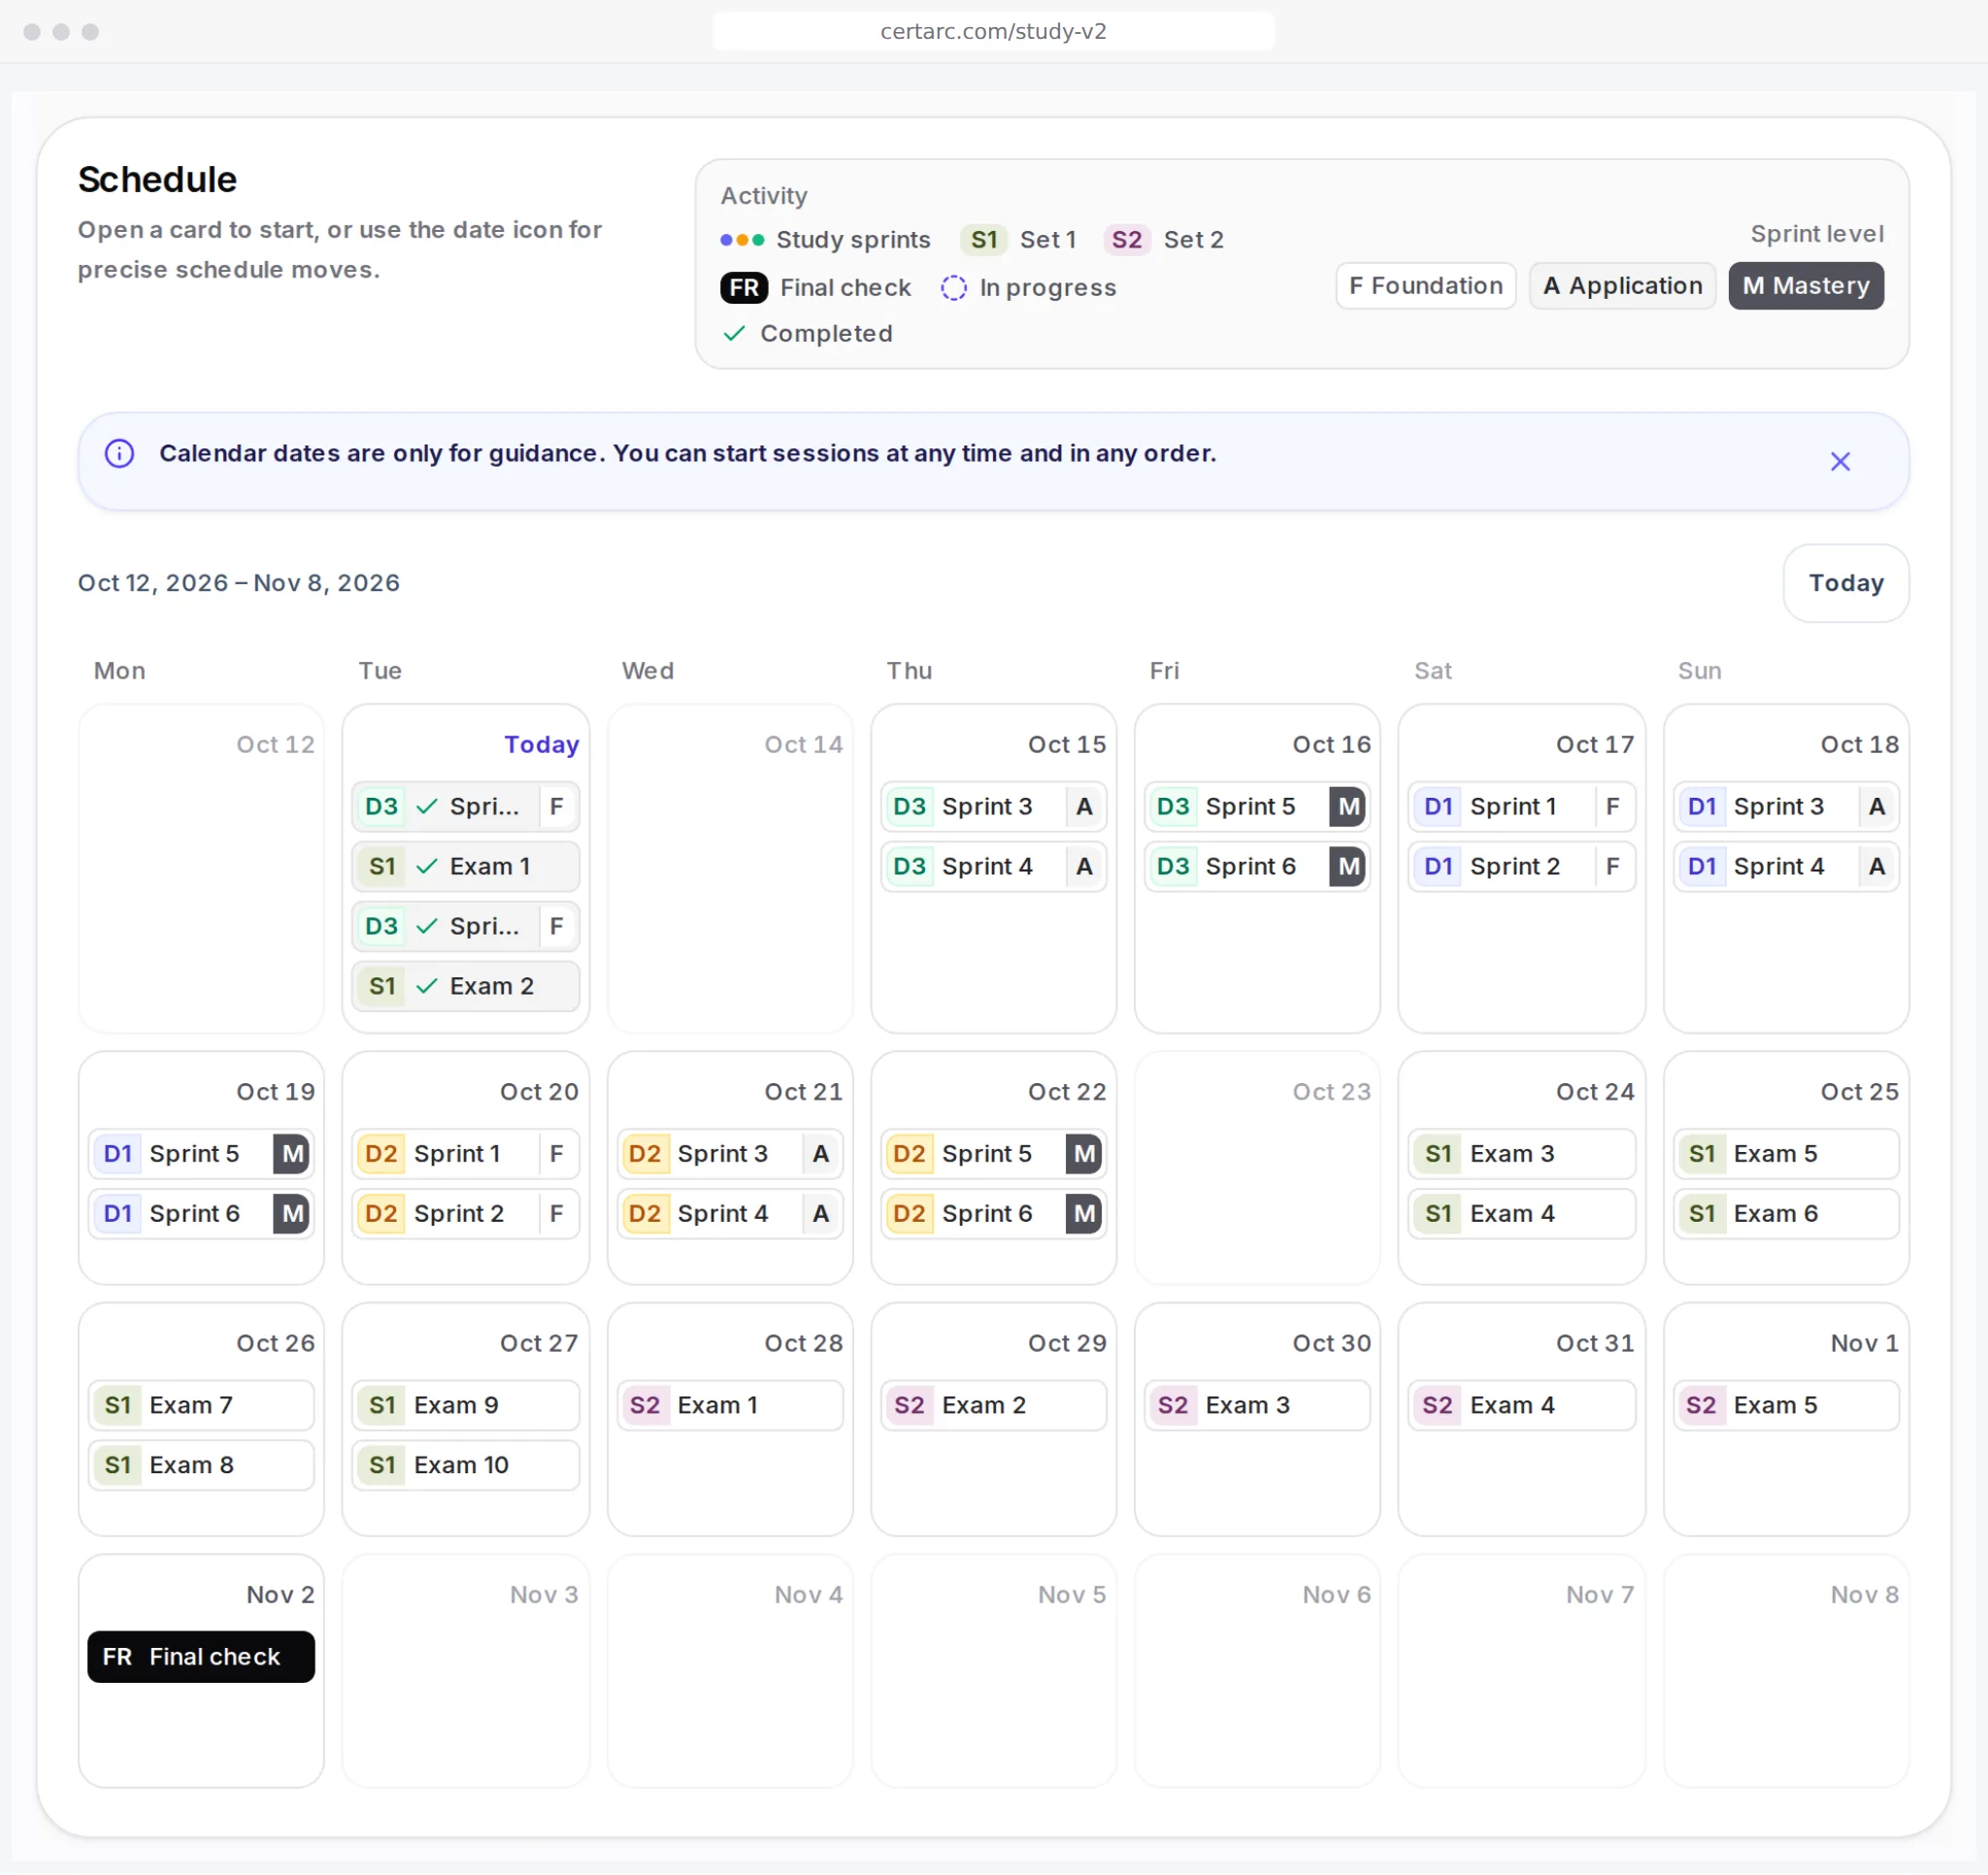
Task: Open D3 Sprint 5 on Oct 16
Action: (x=1257, y=807)
